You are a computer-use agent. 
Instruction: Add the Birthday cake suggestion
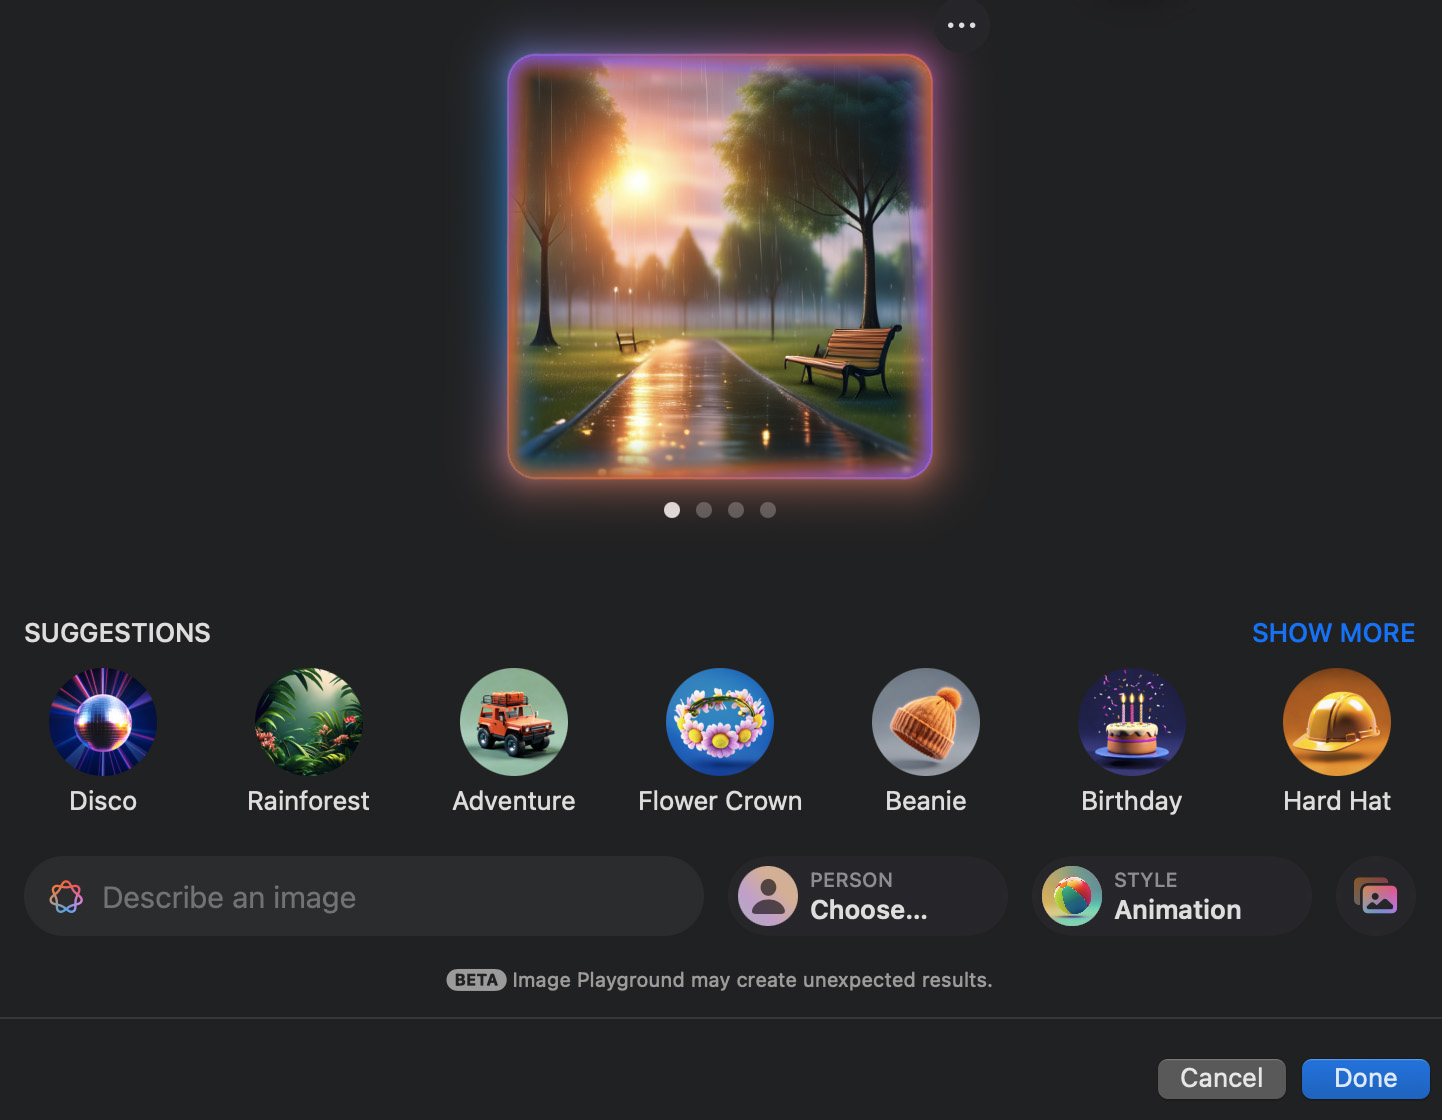[1132, 722]
